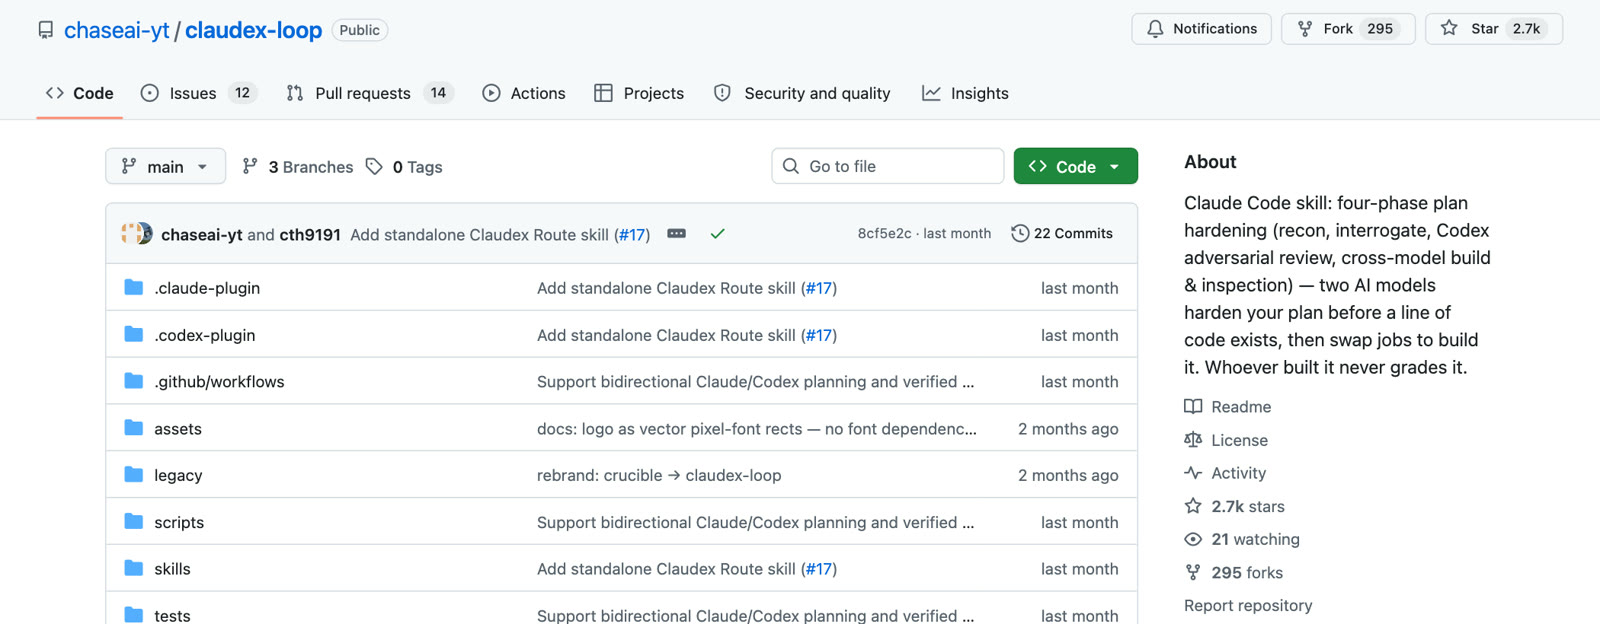
Task: Expand commit message details ellipsis button
Action: point(677,234)
